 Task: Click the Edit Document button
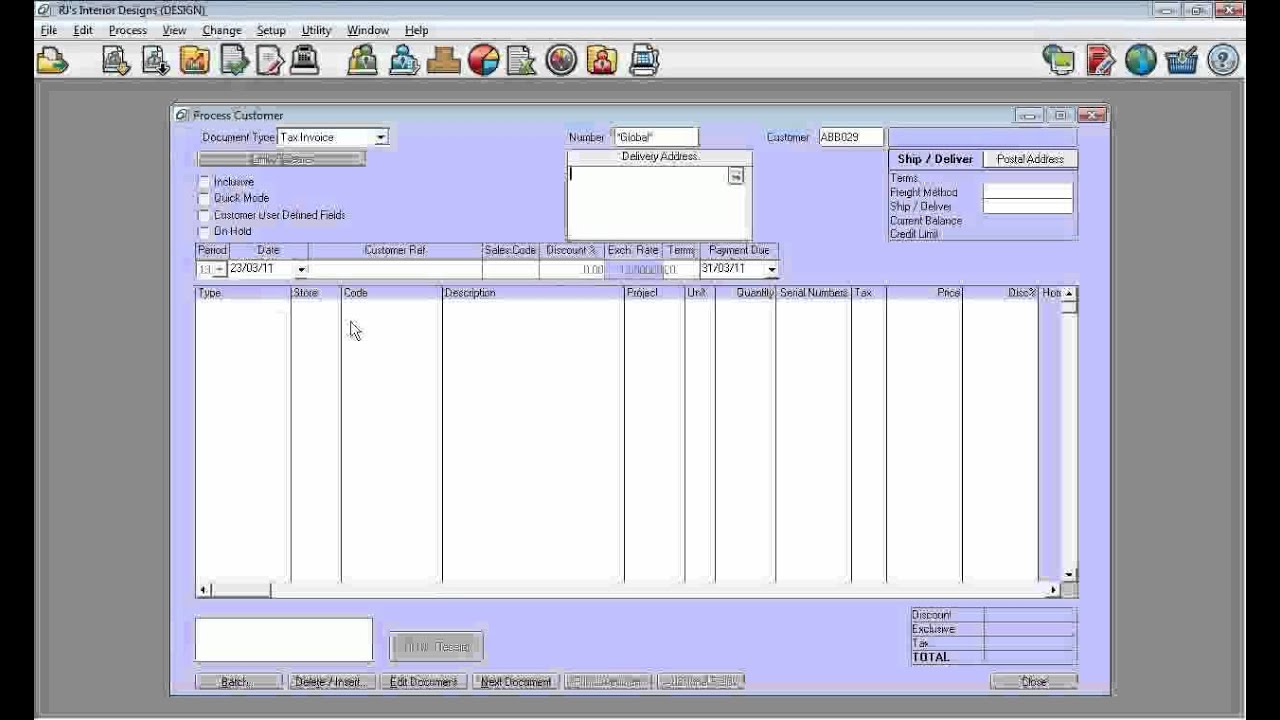click(x=423, y=682)
